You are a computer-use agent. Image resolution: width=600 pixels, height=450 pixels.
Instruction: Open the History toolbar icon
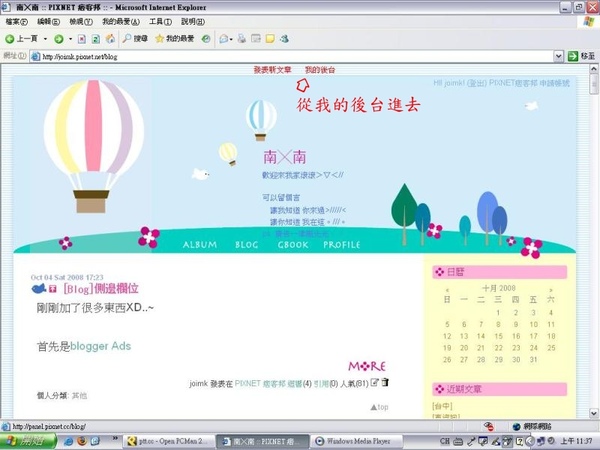tap(206, 39)
